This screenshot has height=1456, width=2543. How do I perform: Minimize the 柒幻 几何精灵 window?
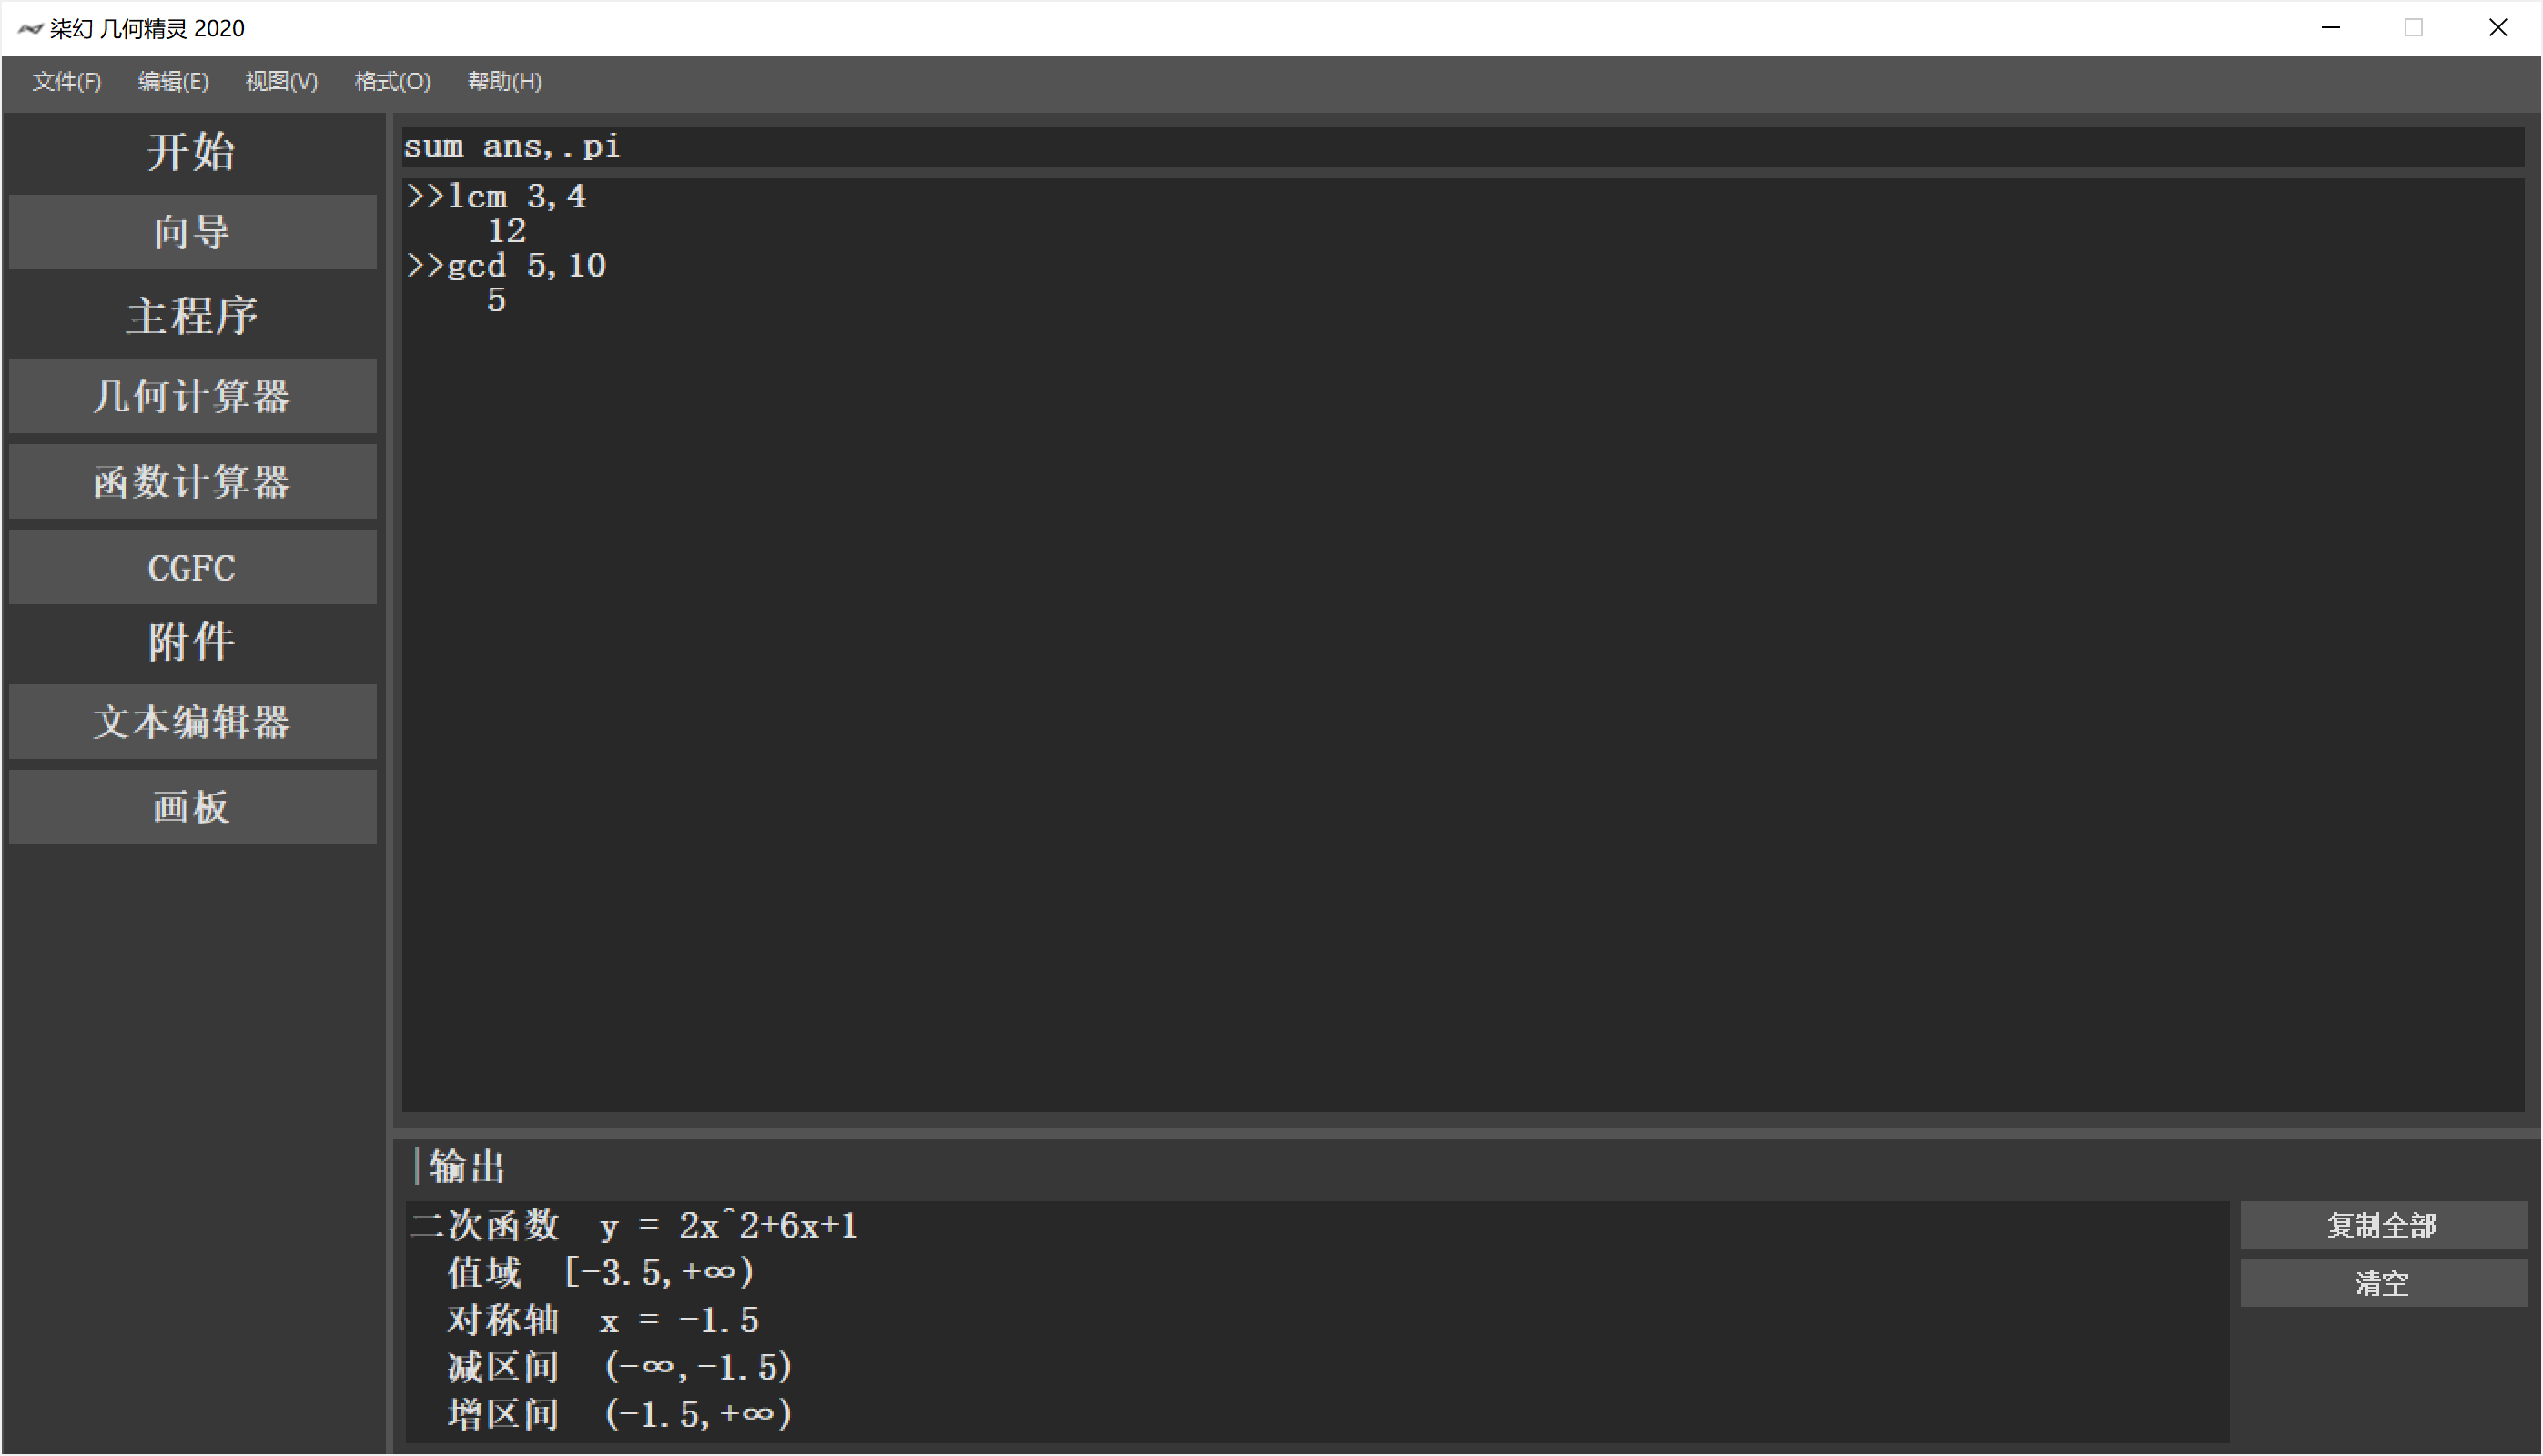pos(2331,28)
